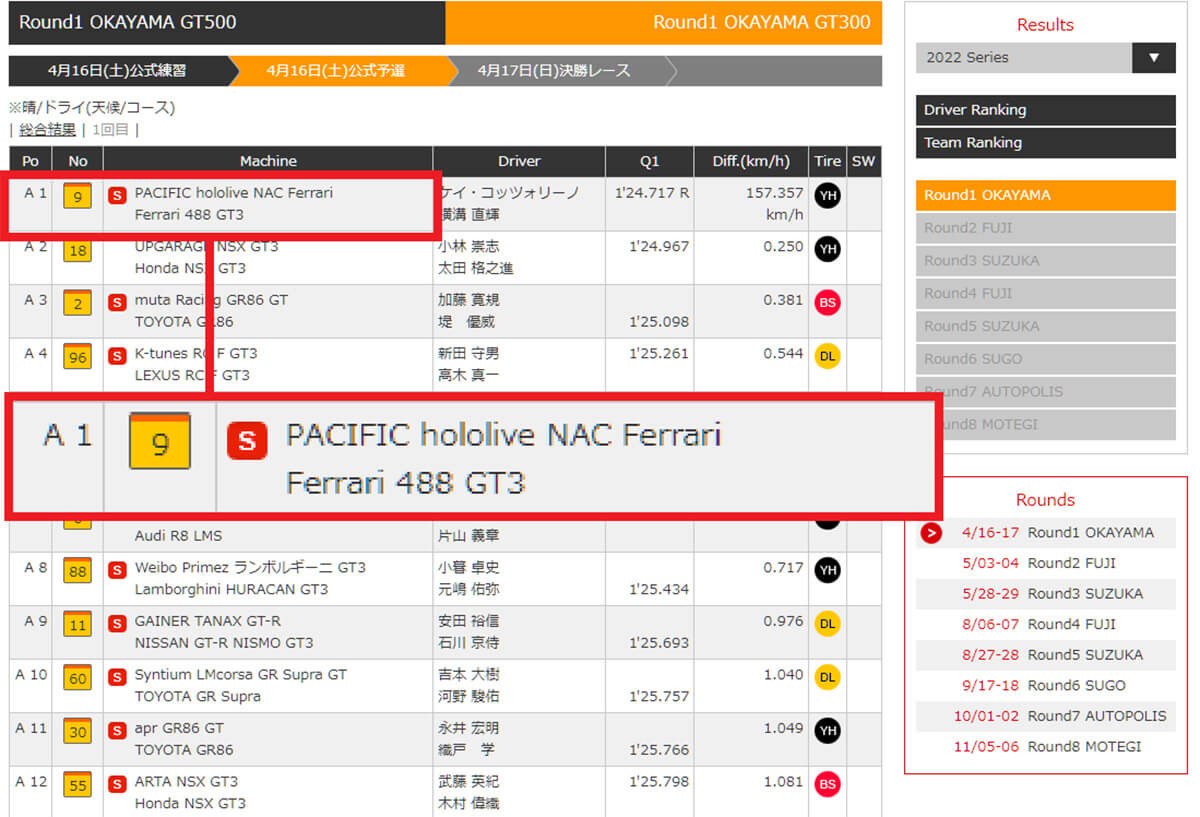
Task: Click the BS tire icon in the ARTA NSX row
Action: (x=827, y=785)
